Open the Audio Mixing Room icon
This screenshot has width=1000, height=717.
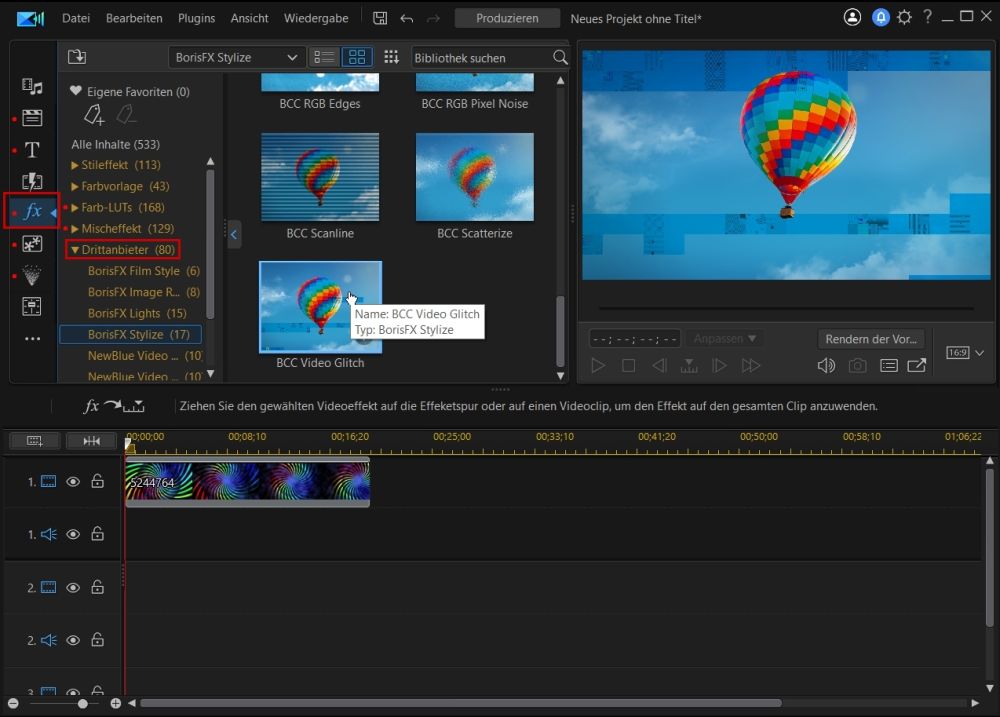point(32,307)
